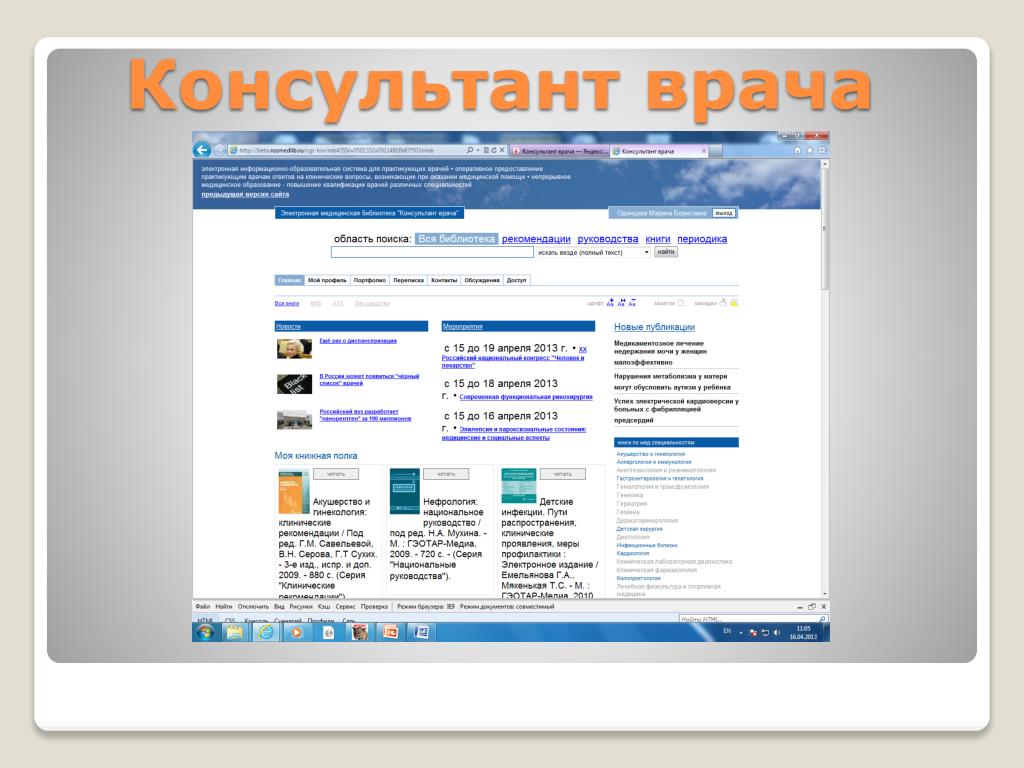Open Моя книжная полка link
This screenshot has width=1024, height=768.
tap(316, 456)
